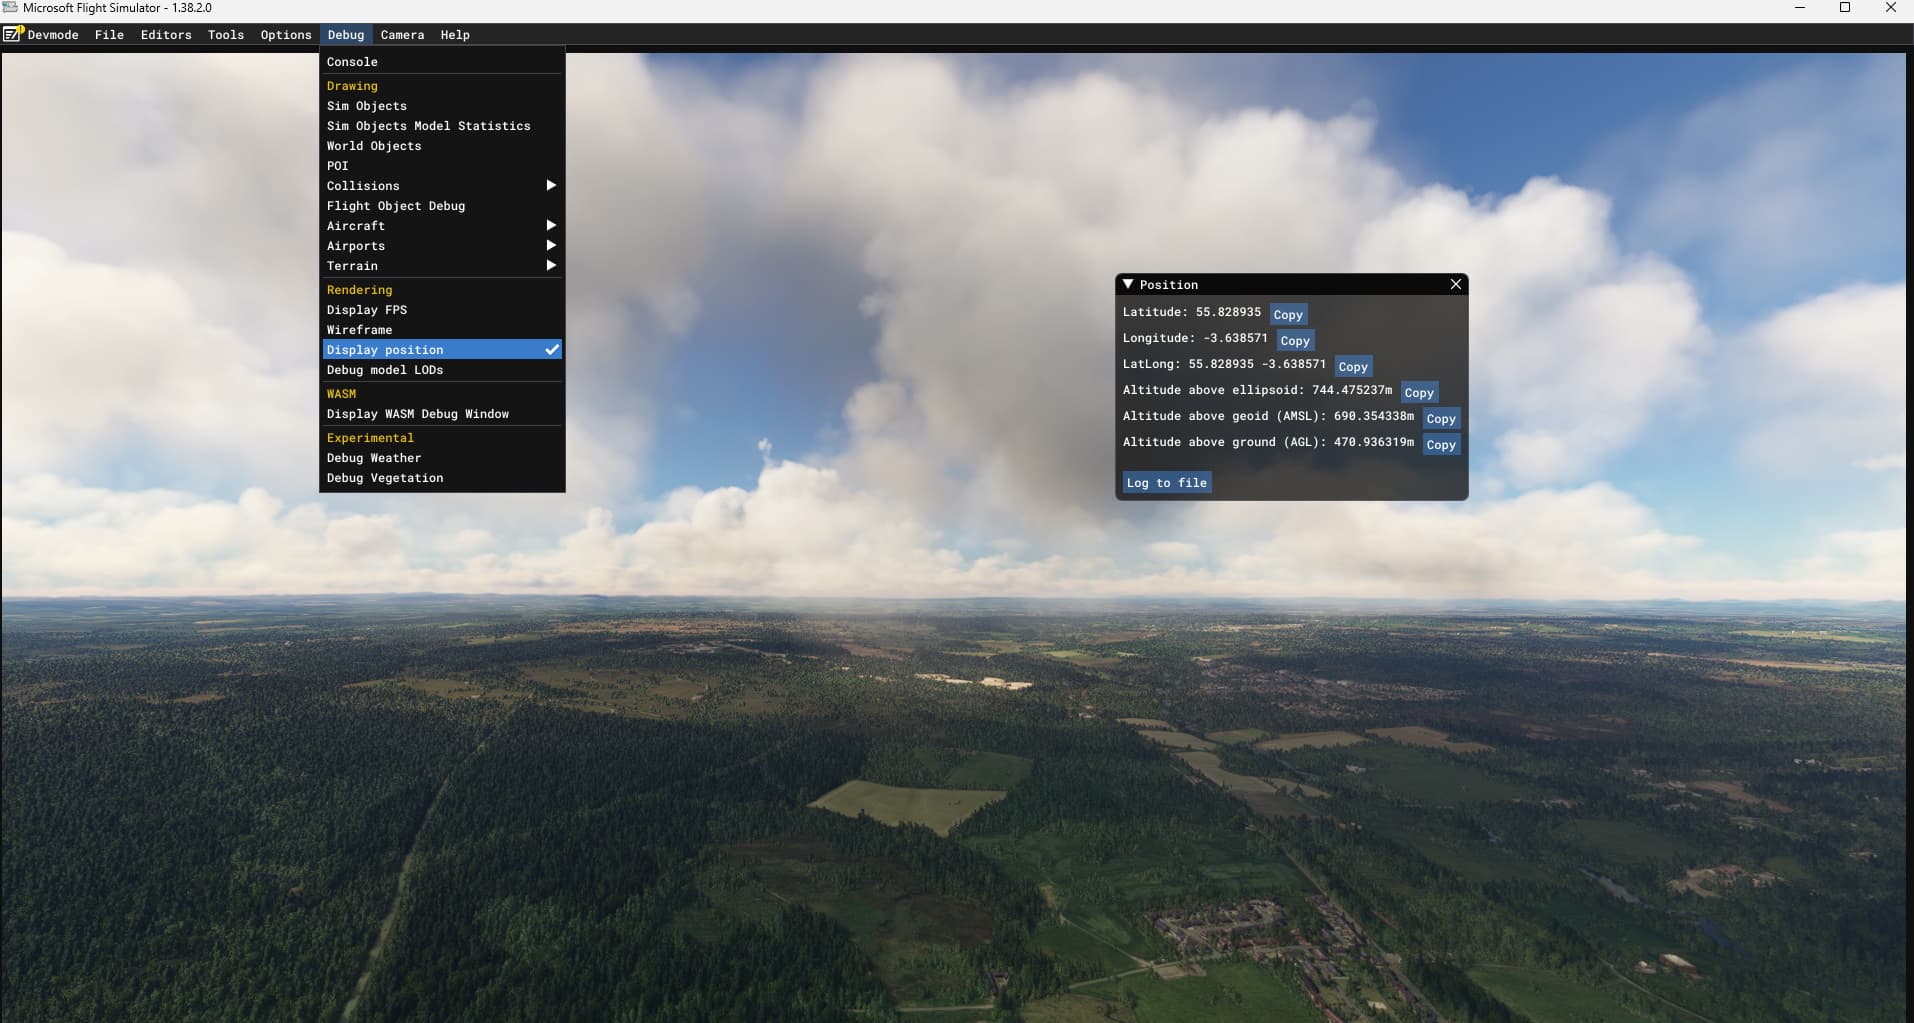This screenshot has height=1023, width=1914.
Task: Select Debug Weather option
Action: 374,458
